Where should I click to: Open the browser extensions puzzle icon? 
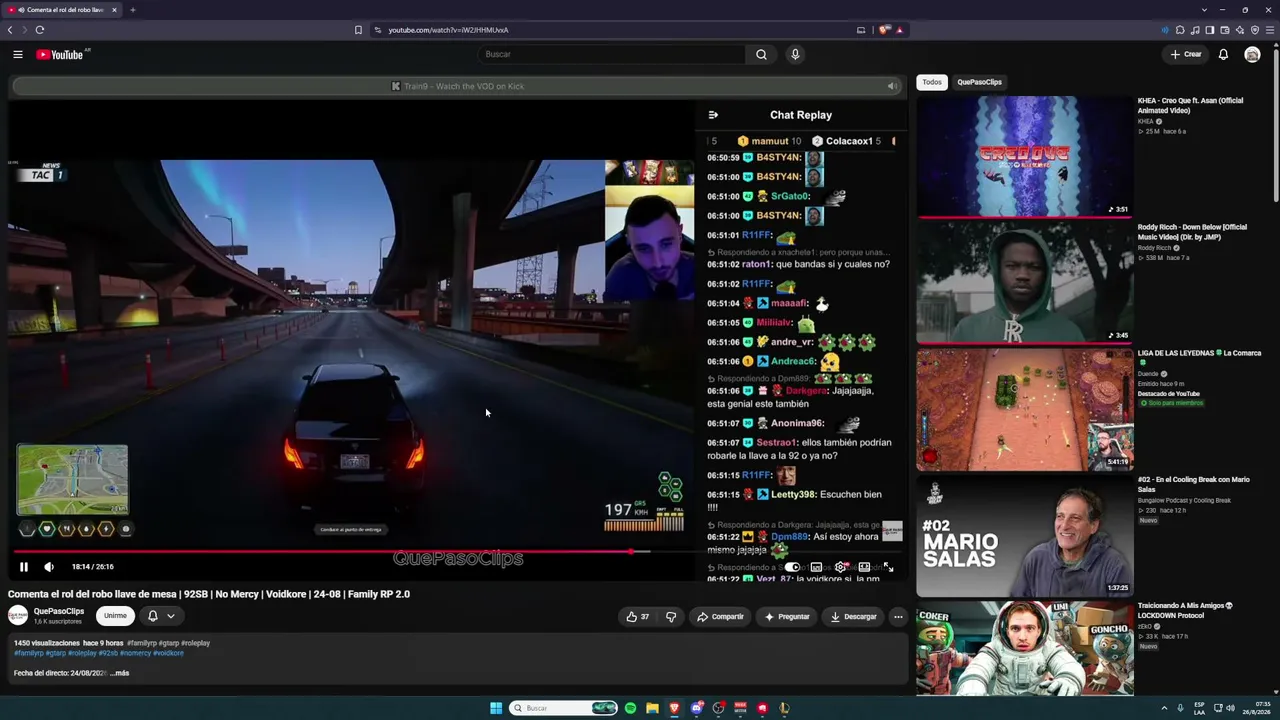1180,30
